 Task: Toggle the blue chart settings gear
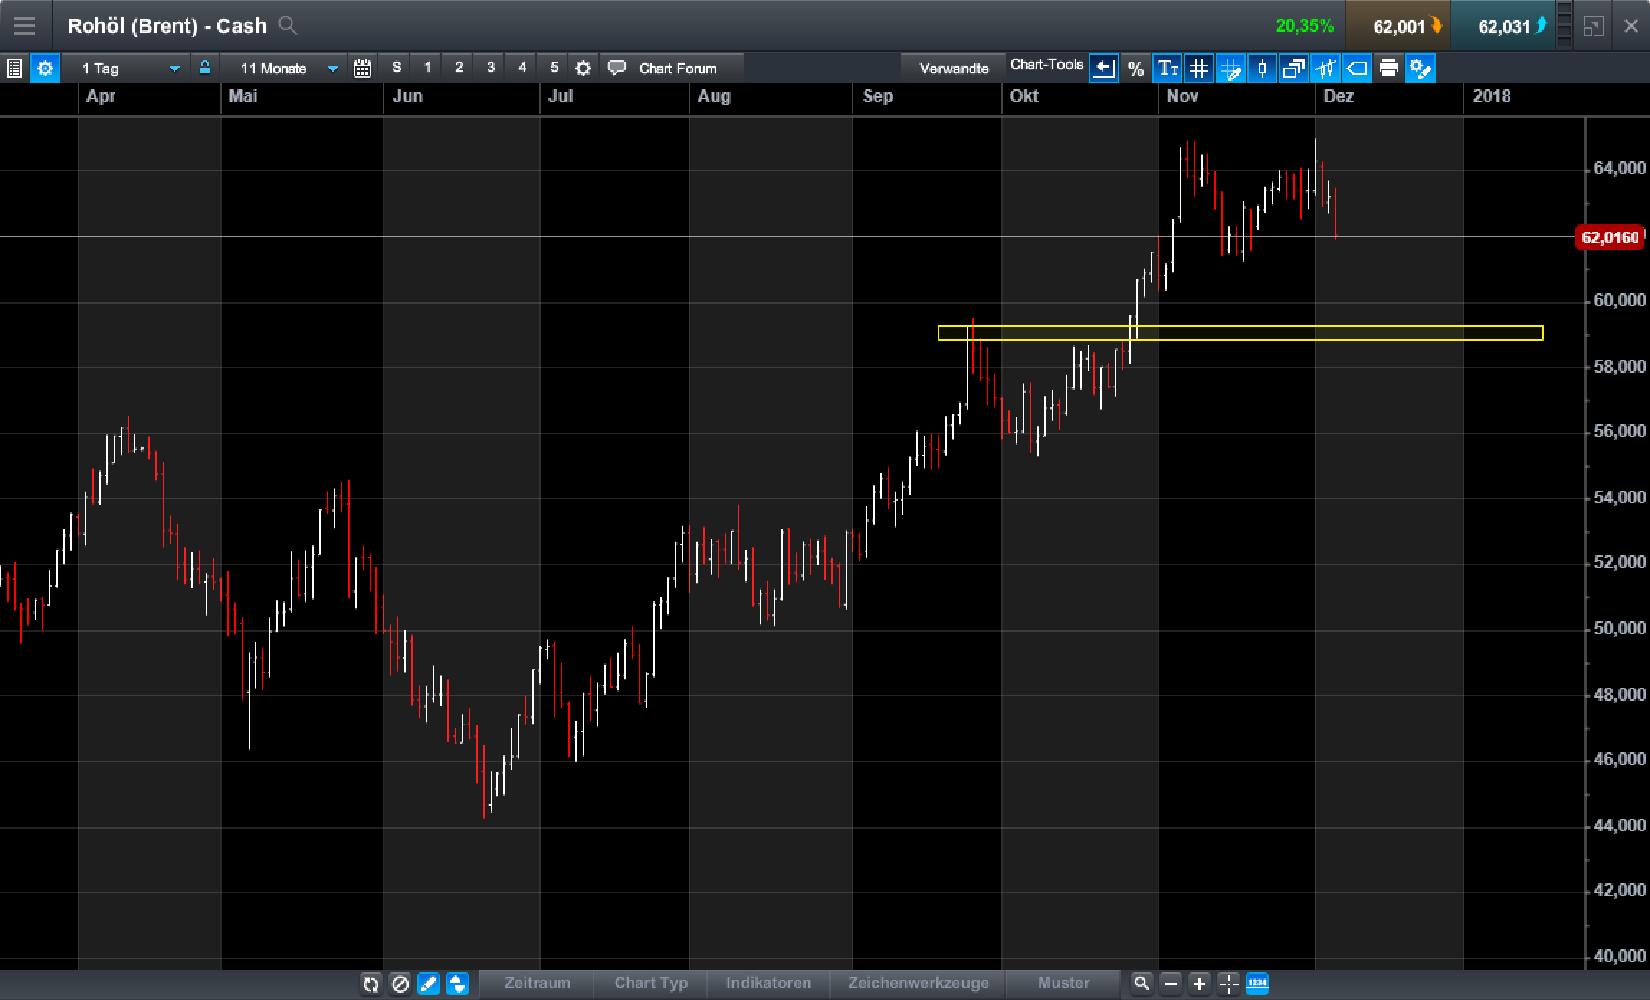click(45, 68)
